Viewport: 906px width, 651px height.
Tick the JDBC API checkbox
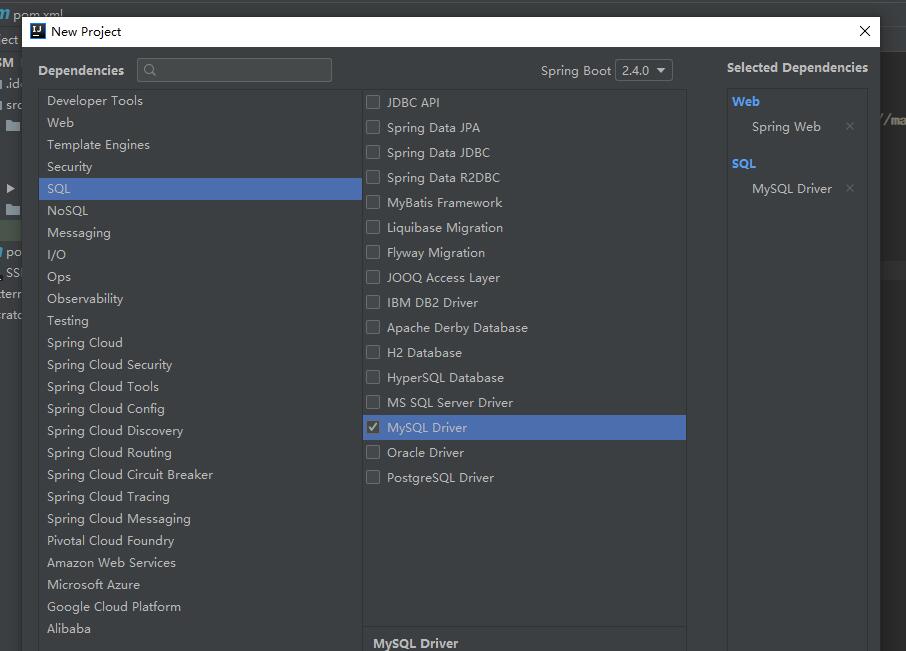click(x=373, y=103)
